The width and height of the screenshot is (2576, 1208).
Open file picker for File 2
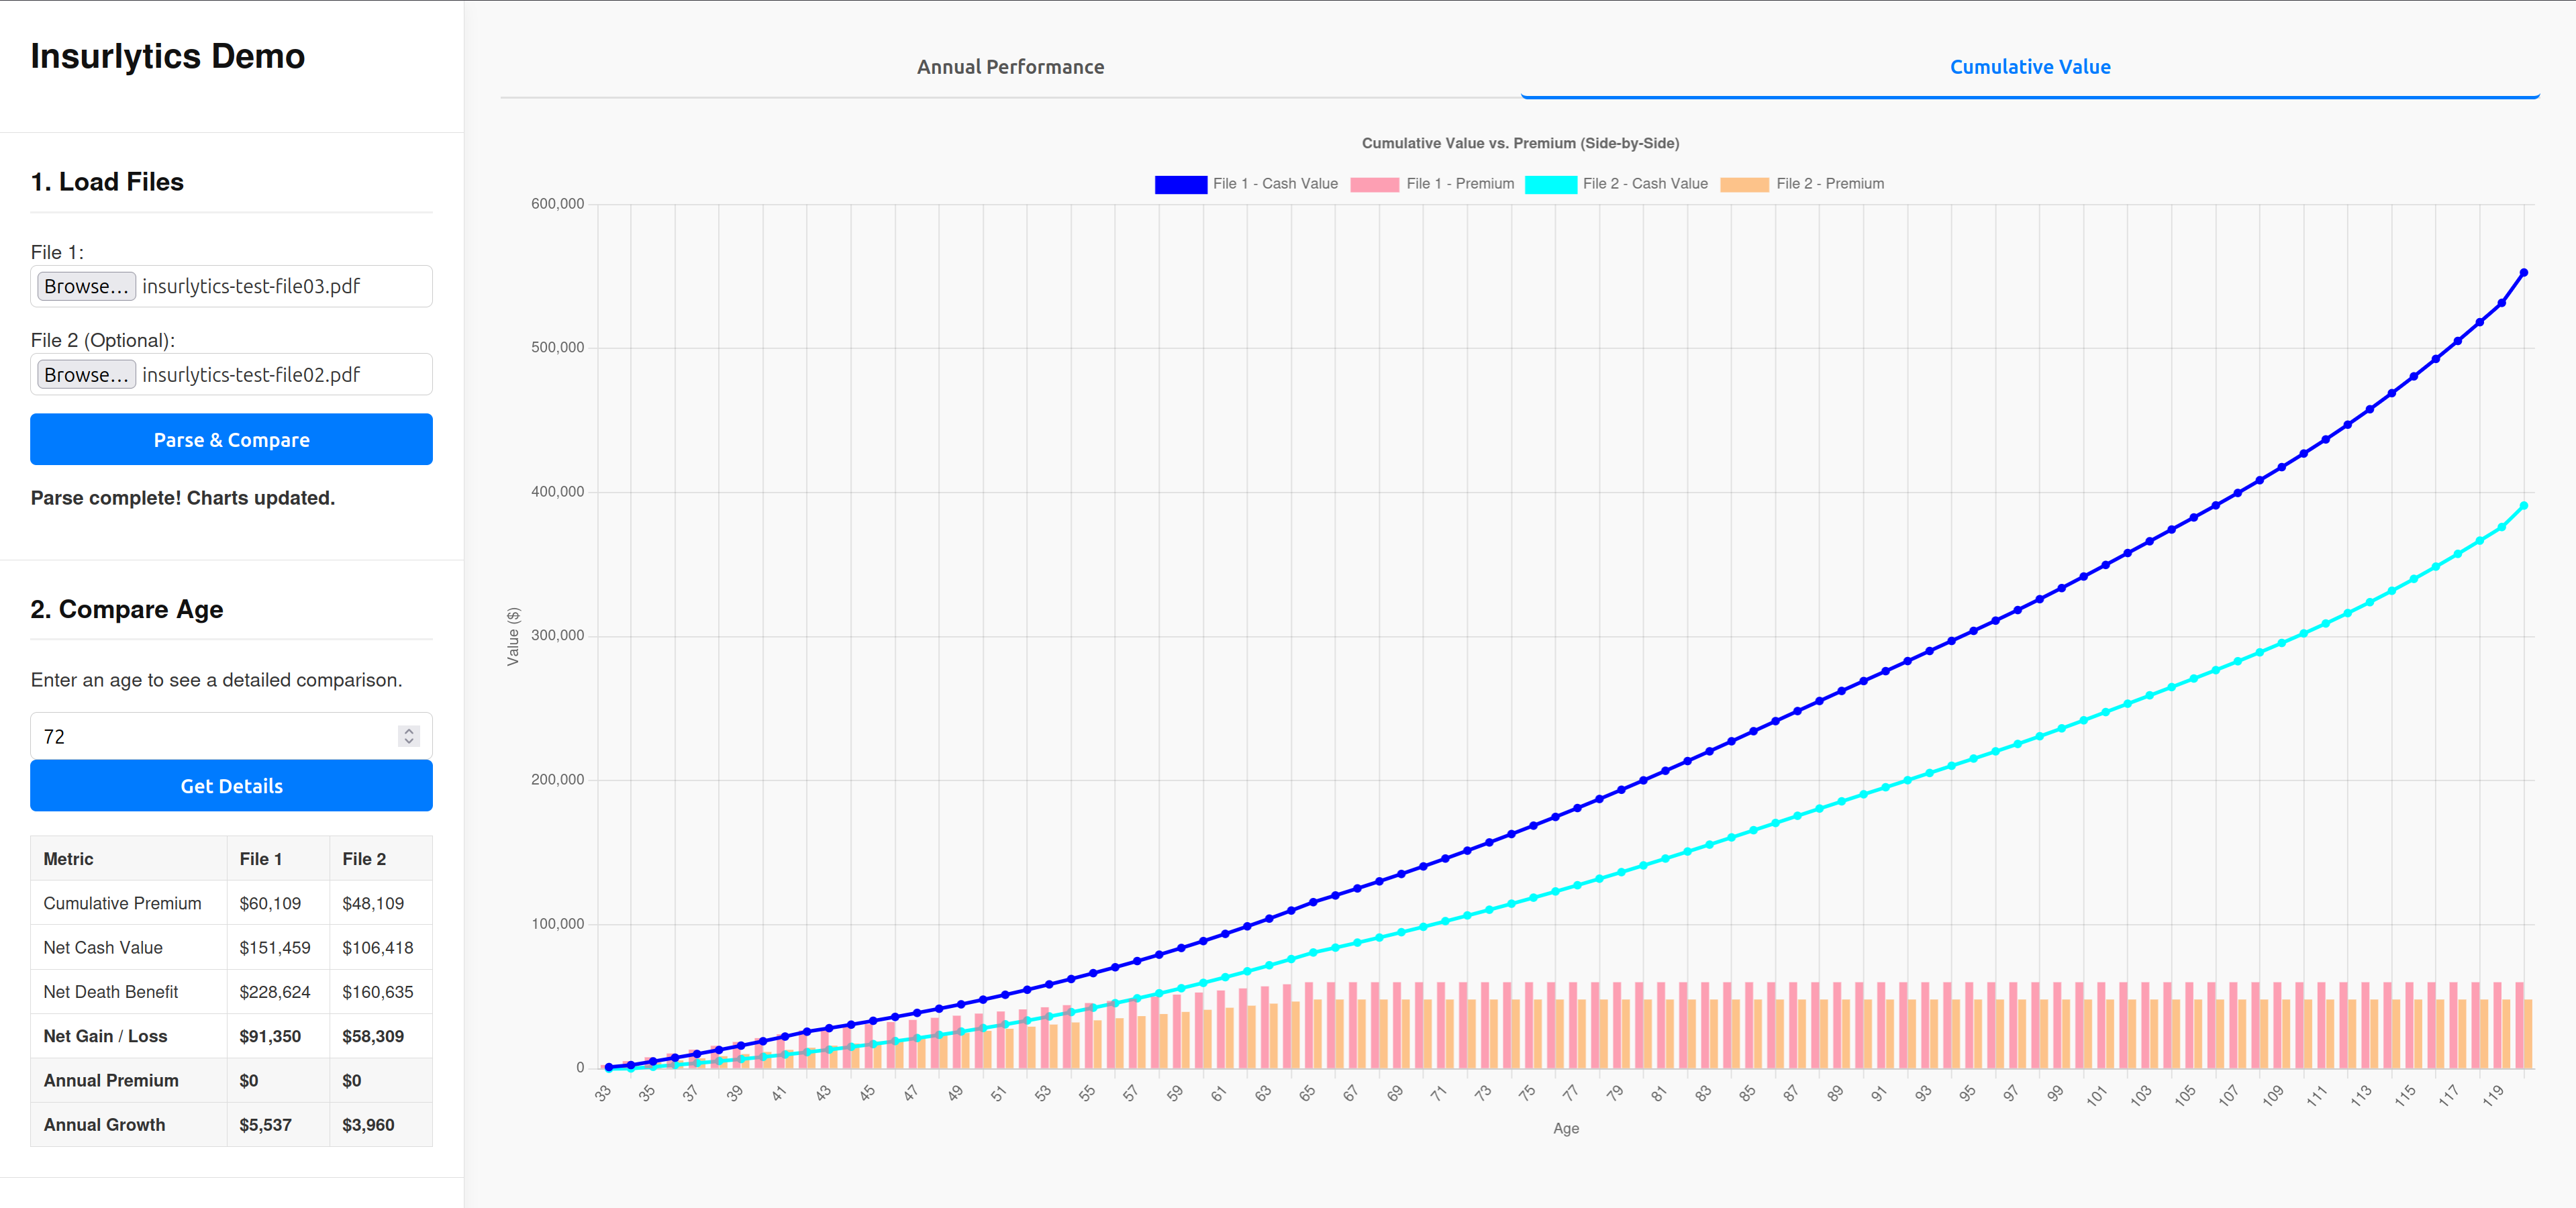pyautogui.click(x=86, y=374)
